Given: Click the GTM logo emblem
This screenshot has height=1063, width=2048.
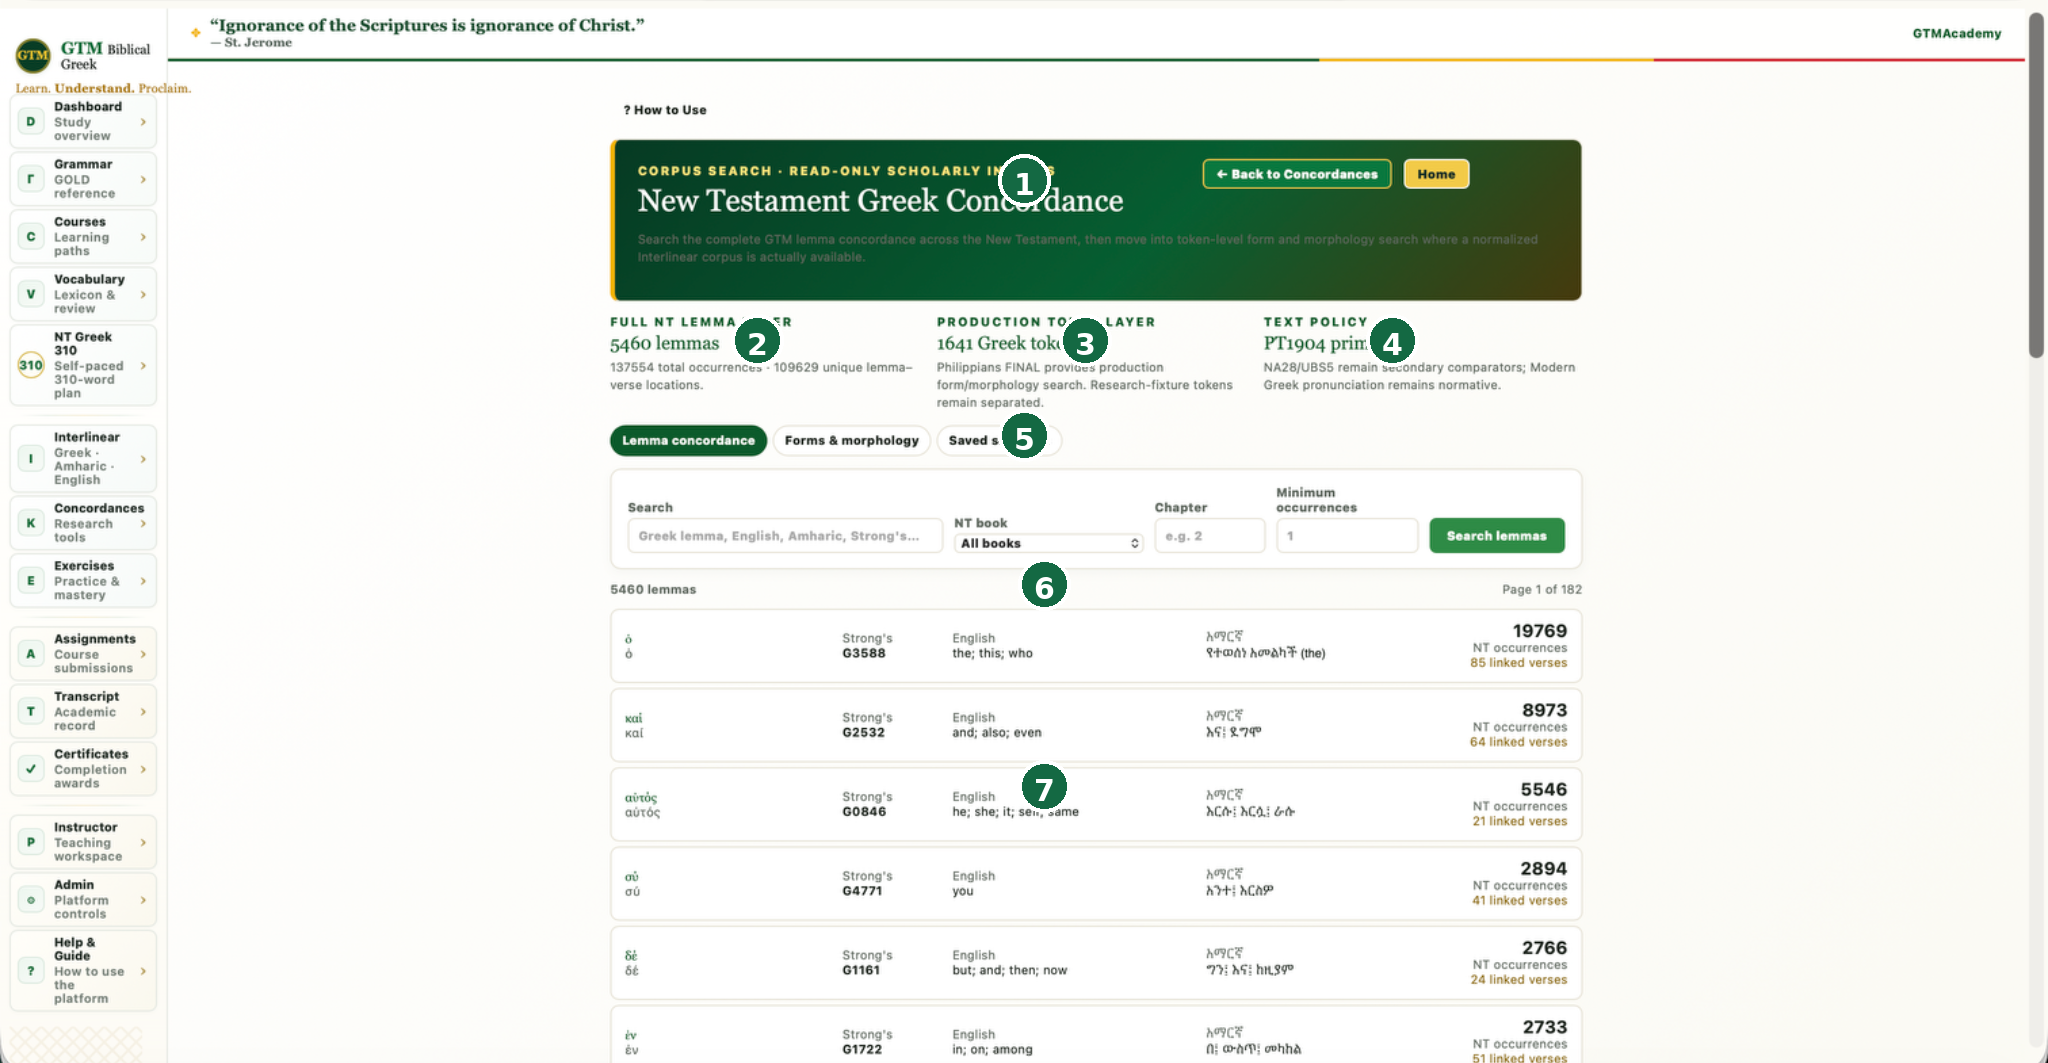Looking at the screenshot, I should [x=33, y=55].
